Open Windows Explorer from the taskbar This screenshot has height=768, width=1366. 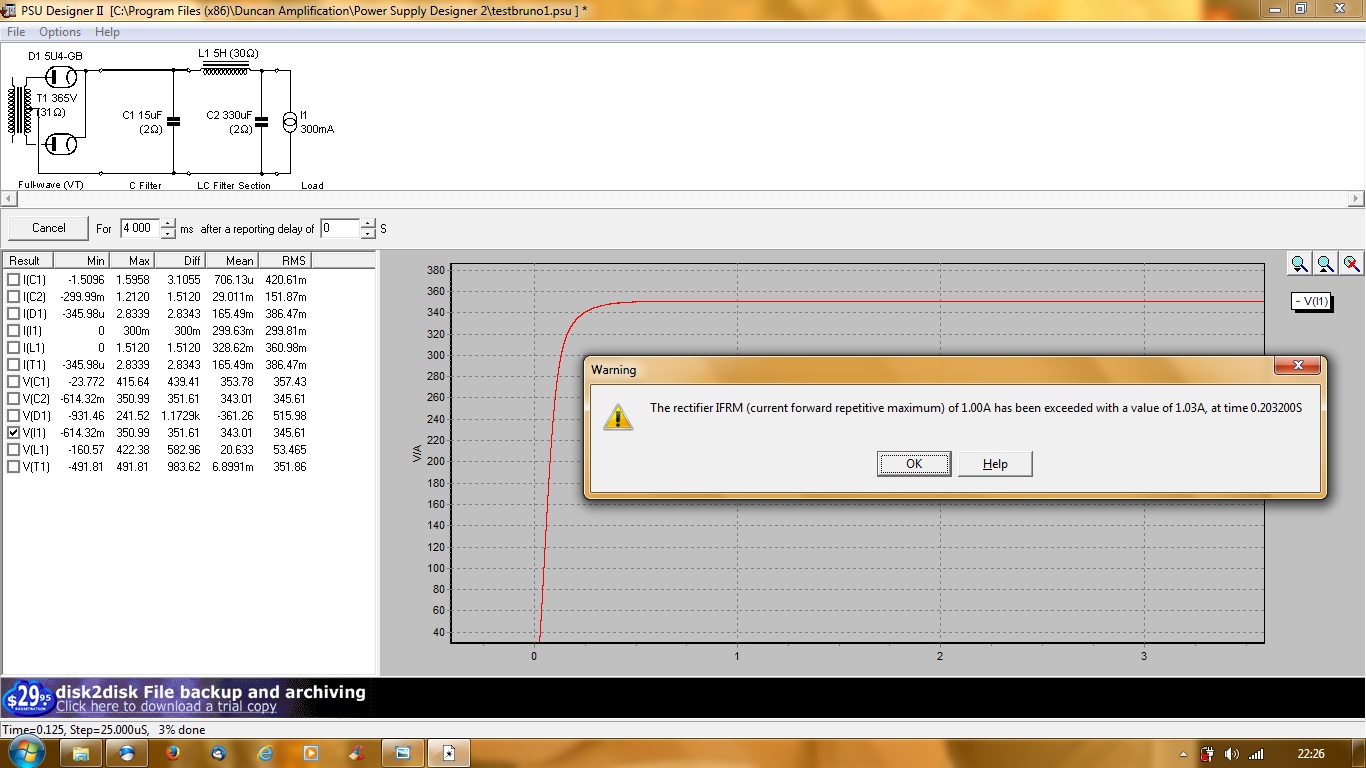(81, 752)
